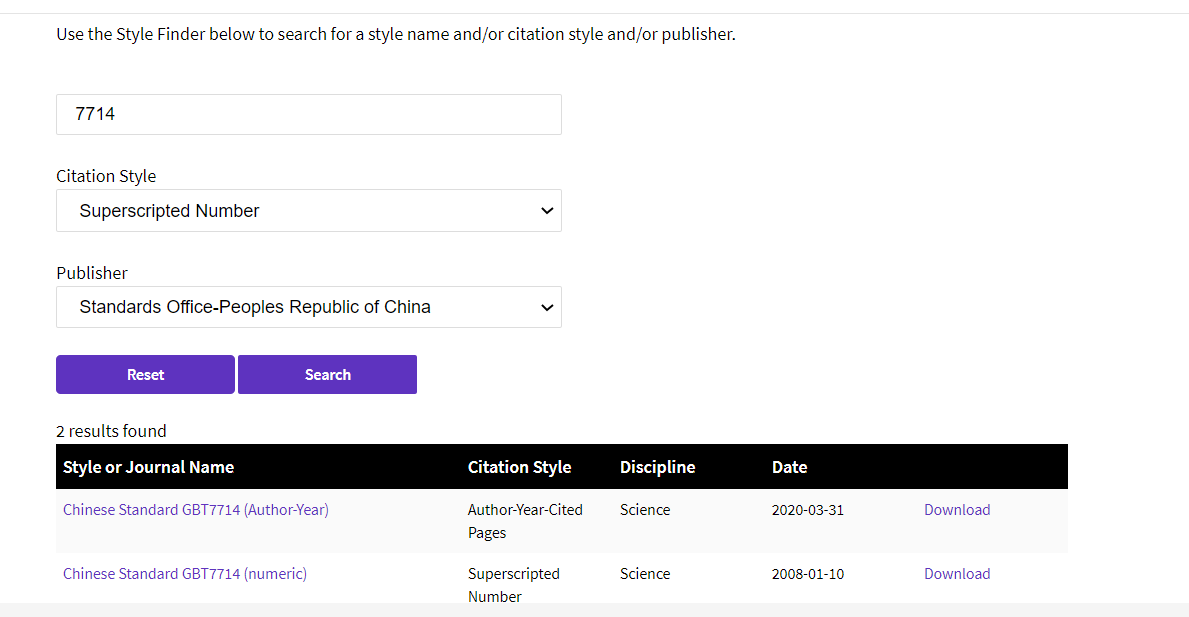This screenshot has height=617, width=1189.
Task: Download the GBT7714 numeric style
Action: point(957,574)
